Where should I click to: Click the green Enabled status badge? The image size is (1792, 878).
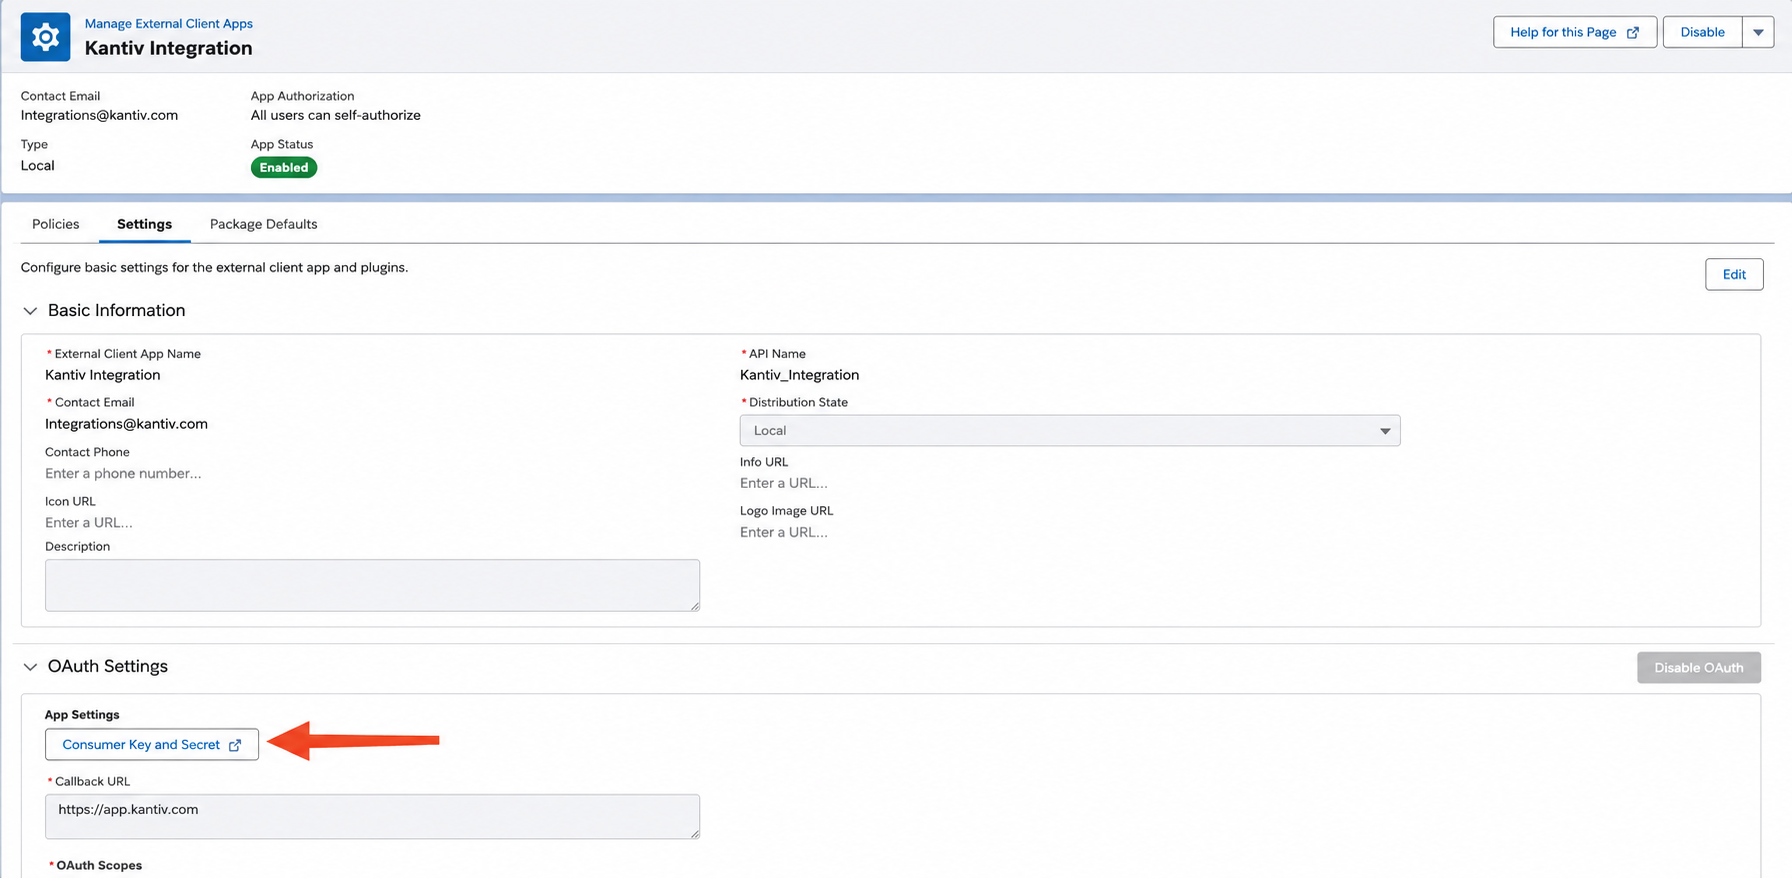click(x=284, y=167)
